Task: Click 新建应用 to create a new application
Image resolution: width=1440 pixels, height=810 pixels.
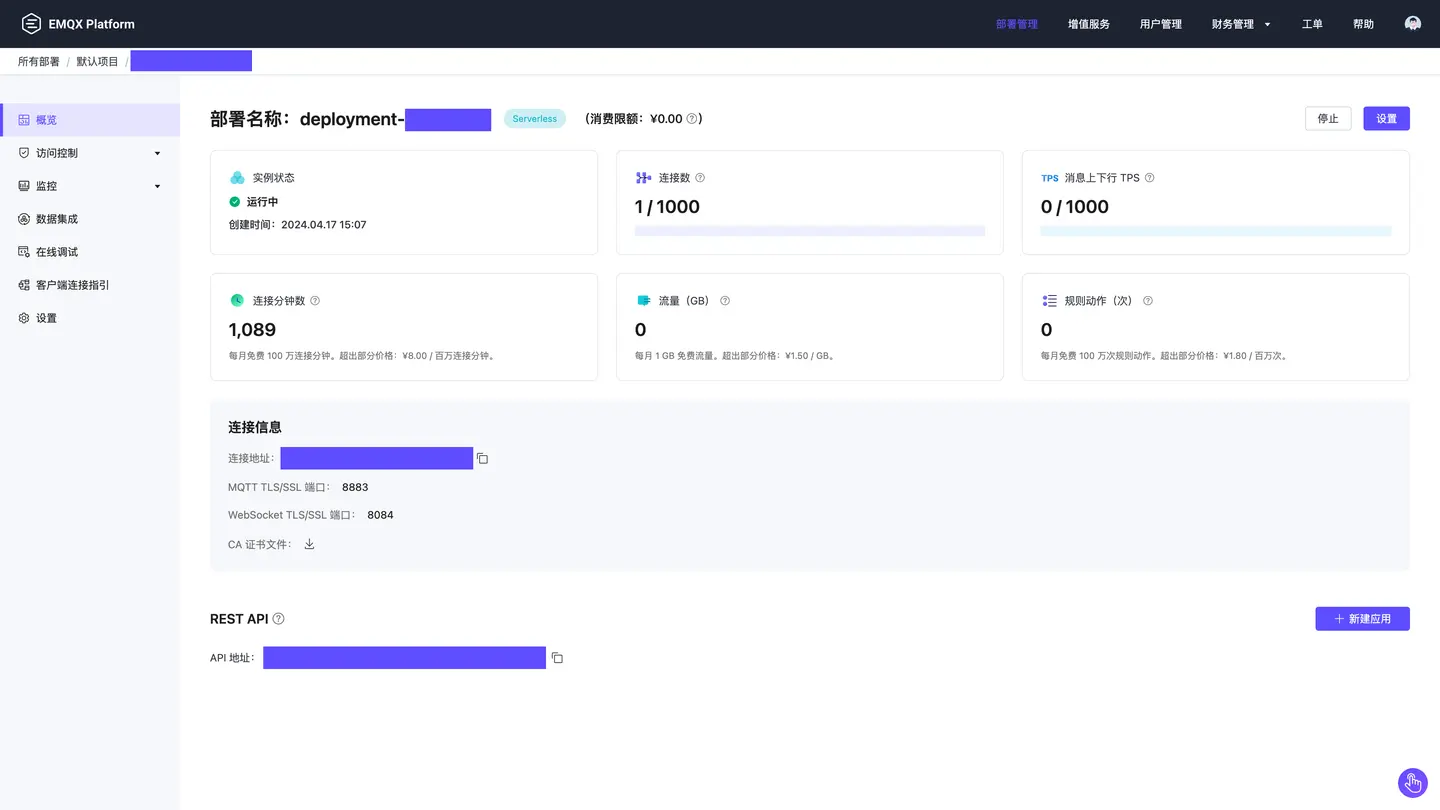Action: [x=1362, y=618]
